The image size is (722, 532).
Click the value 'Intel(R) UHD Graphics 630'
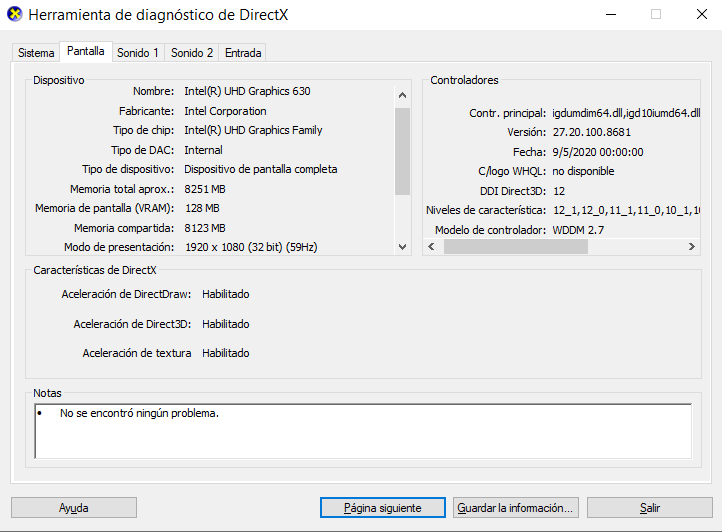247,91
